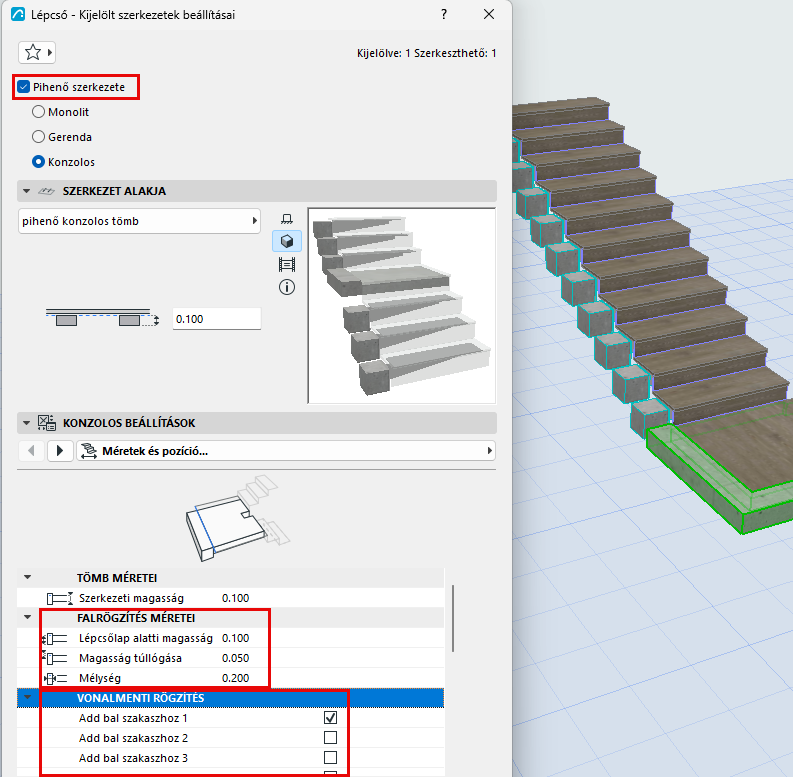
Task: Select the Konzolos radio option
Action: (38, 162)
